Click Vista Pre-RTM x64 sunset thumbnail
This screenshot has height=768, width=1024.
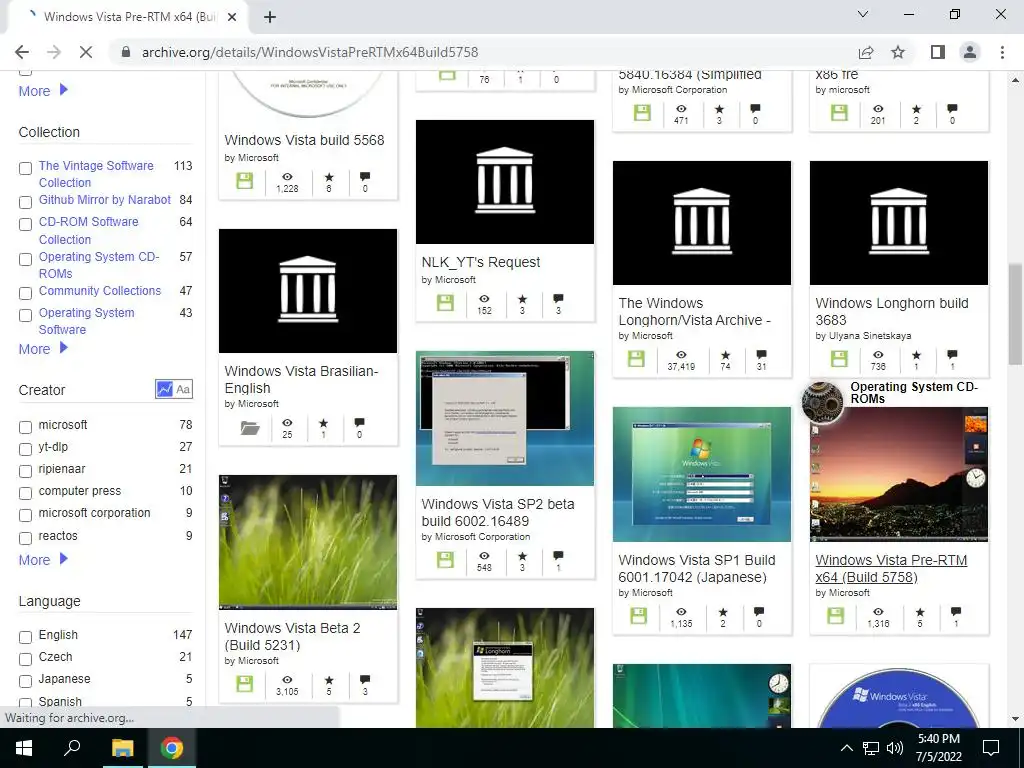tap(899, 474)
